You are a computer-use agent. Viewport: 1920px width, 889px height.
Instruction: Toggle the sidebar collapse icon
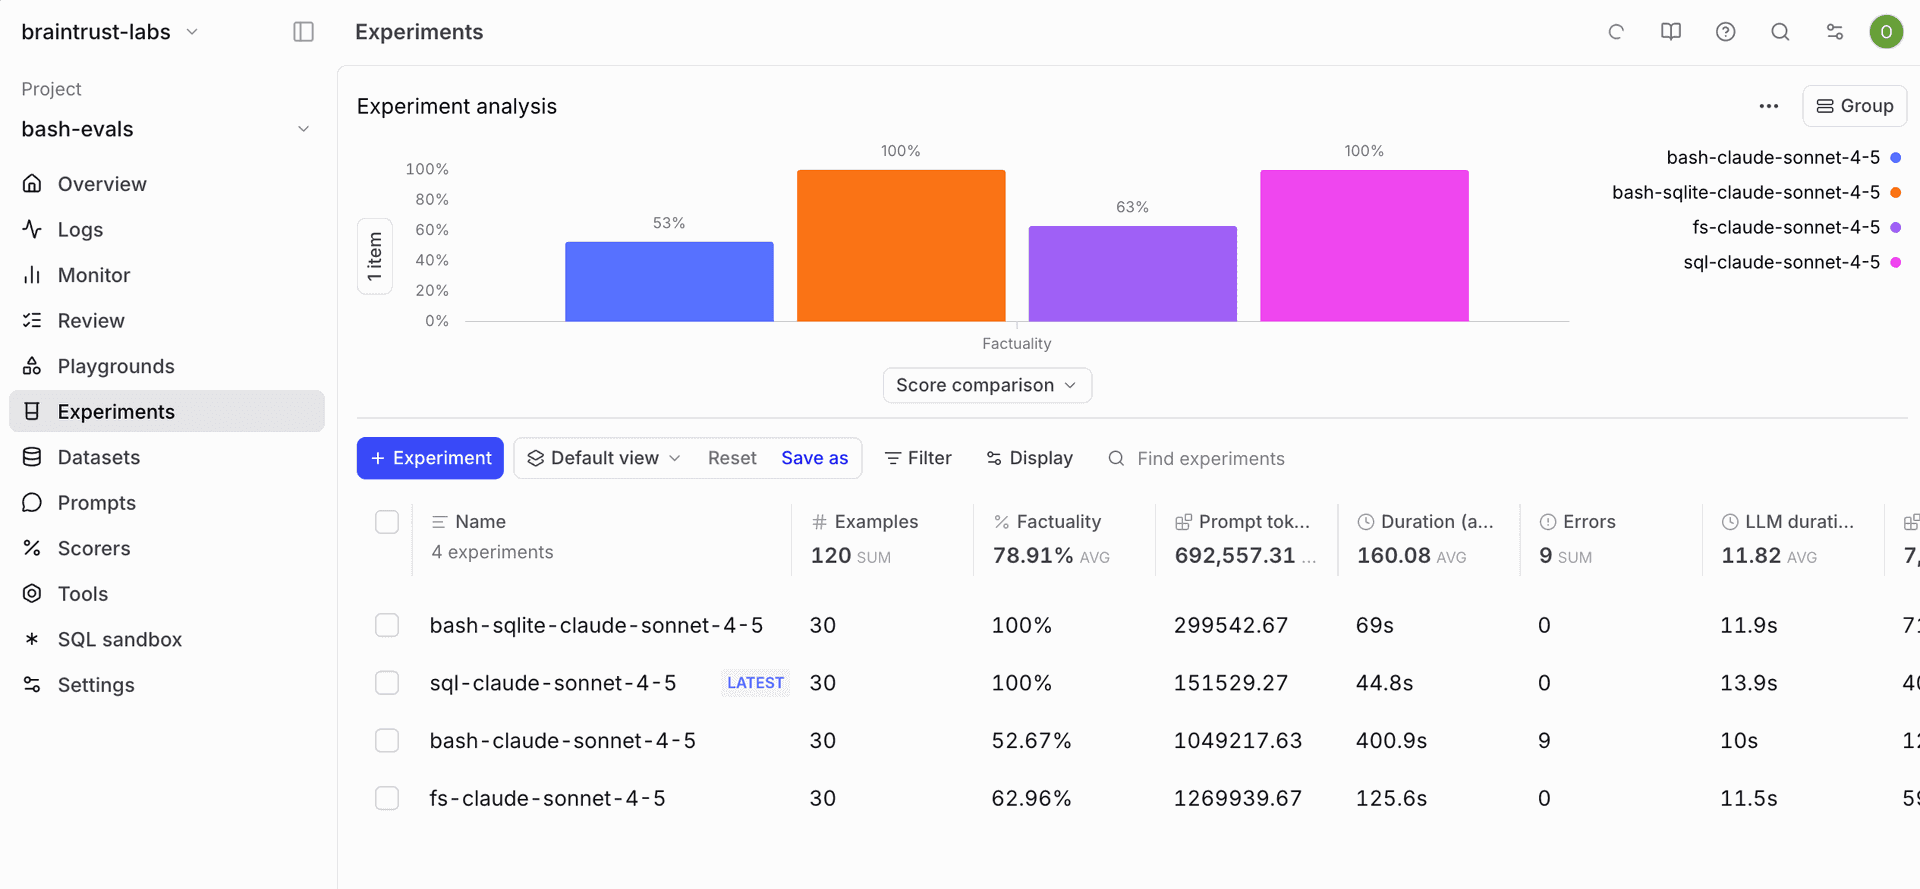[304, 32]
